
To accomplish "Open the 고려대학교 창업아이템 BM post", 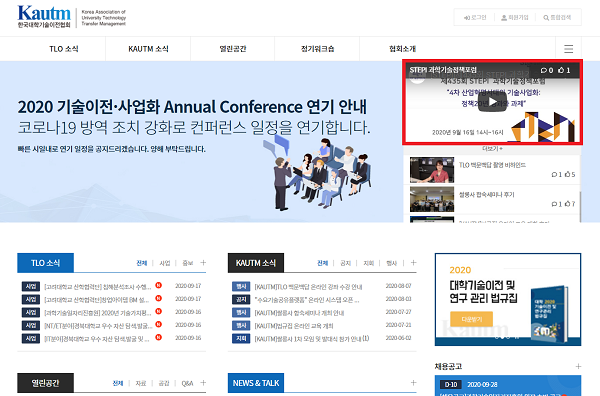I will [96, 300].
